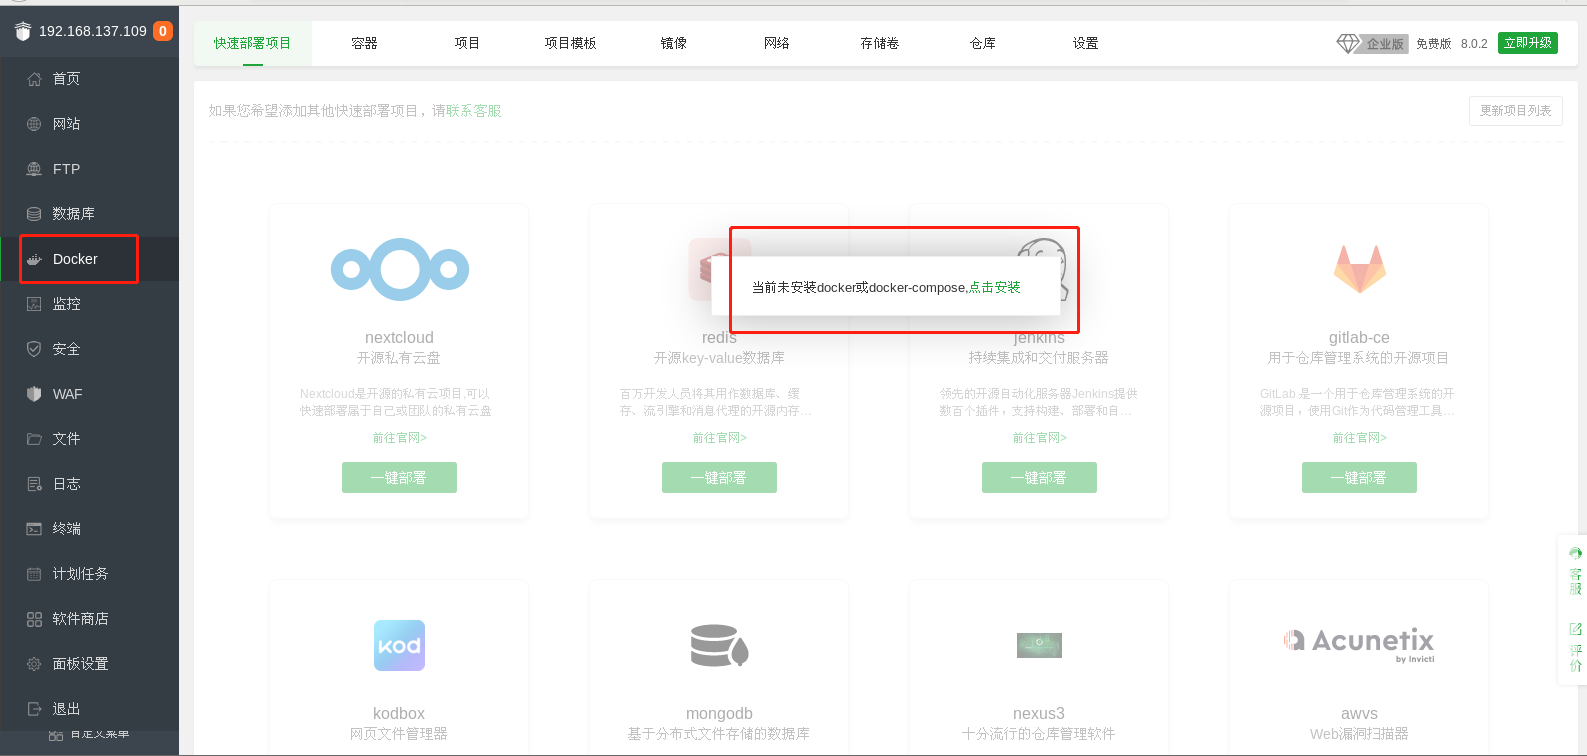1587x756 pixels.
Task: Click the 免费版 label
Action: [1434, 44]
